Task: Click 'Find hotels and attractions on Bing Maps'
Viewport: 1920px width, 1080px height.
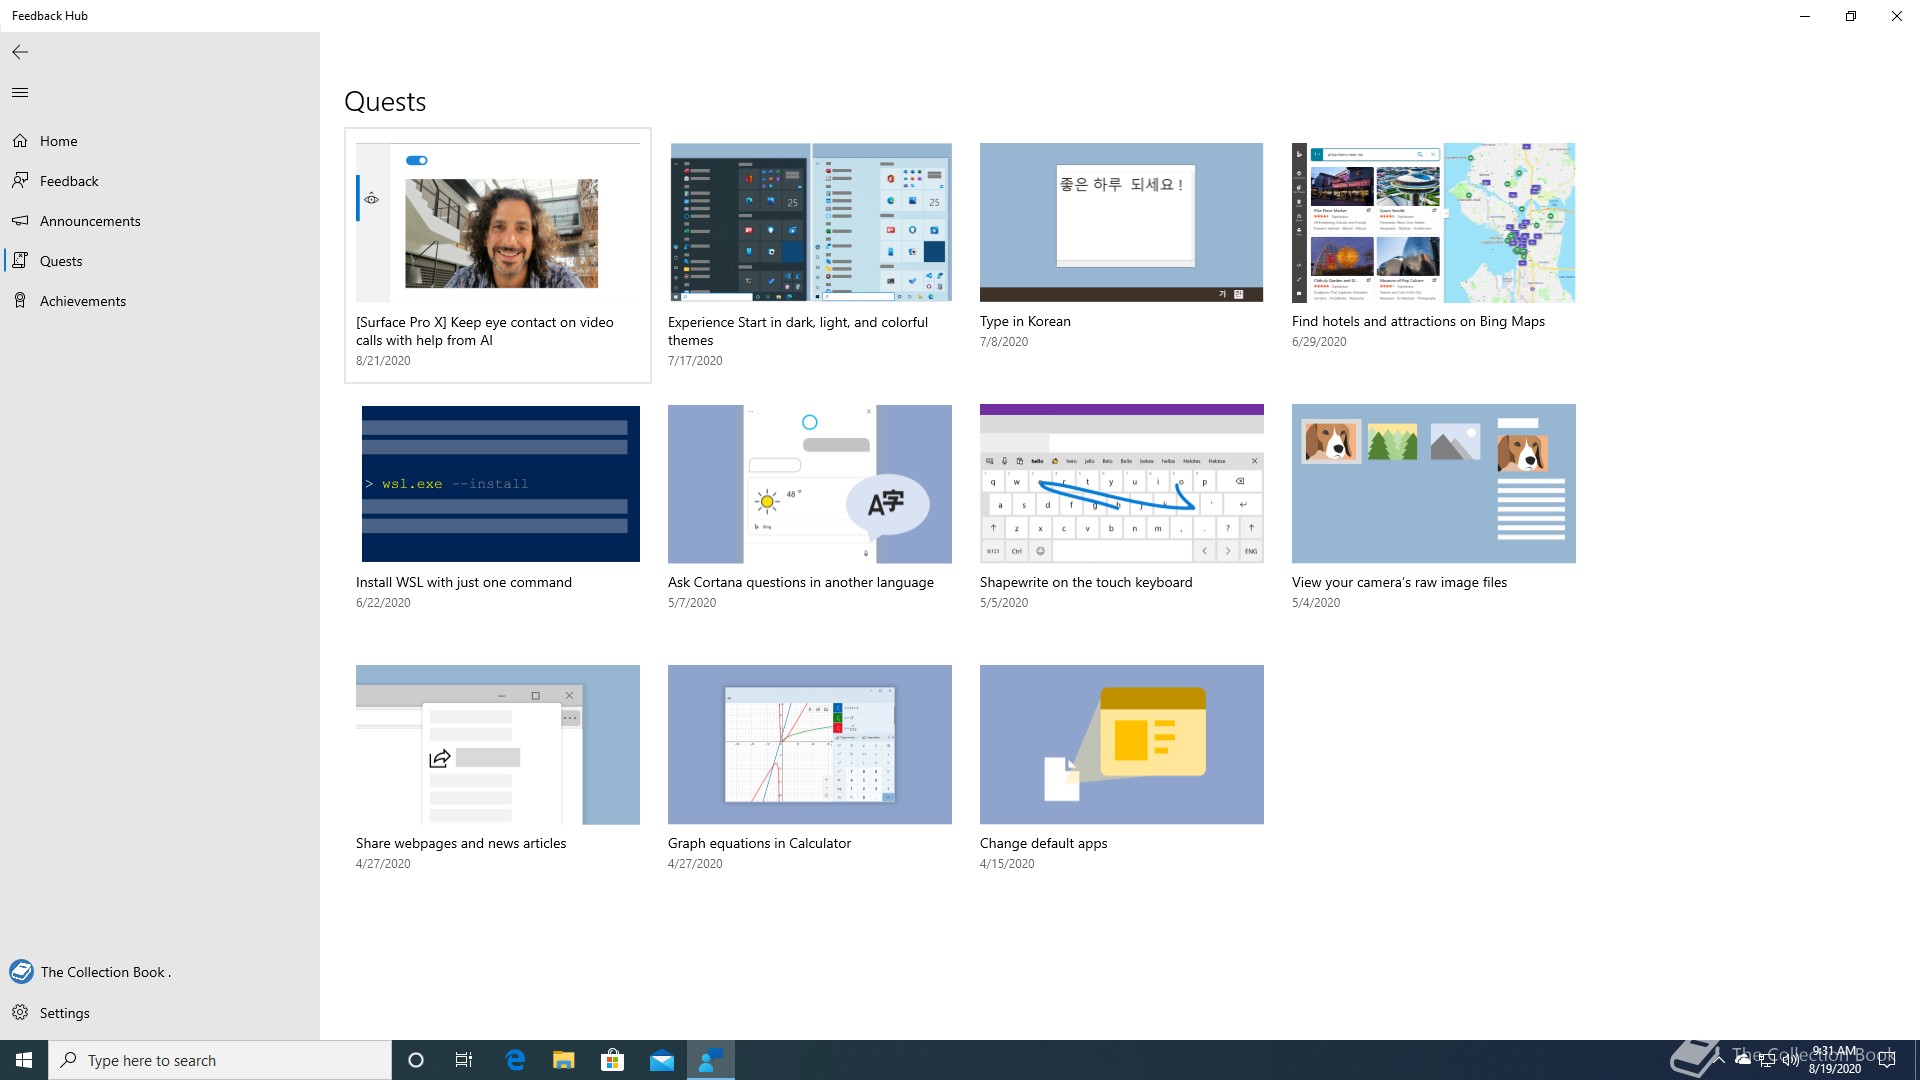Action: [1418, 322]
